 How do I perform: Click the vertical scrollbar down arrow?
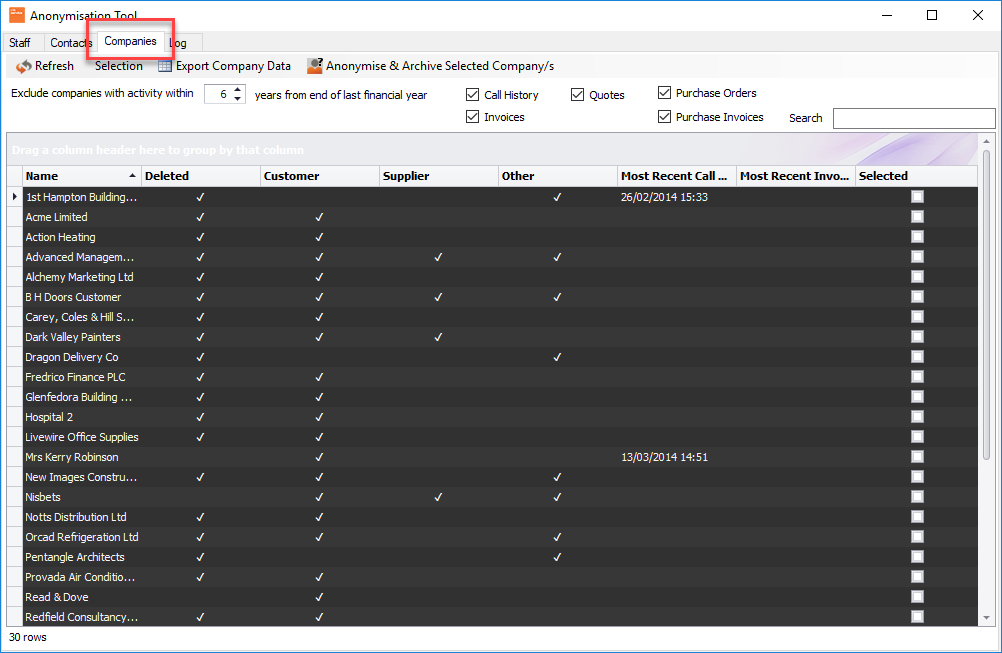click(987, 618)
